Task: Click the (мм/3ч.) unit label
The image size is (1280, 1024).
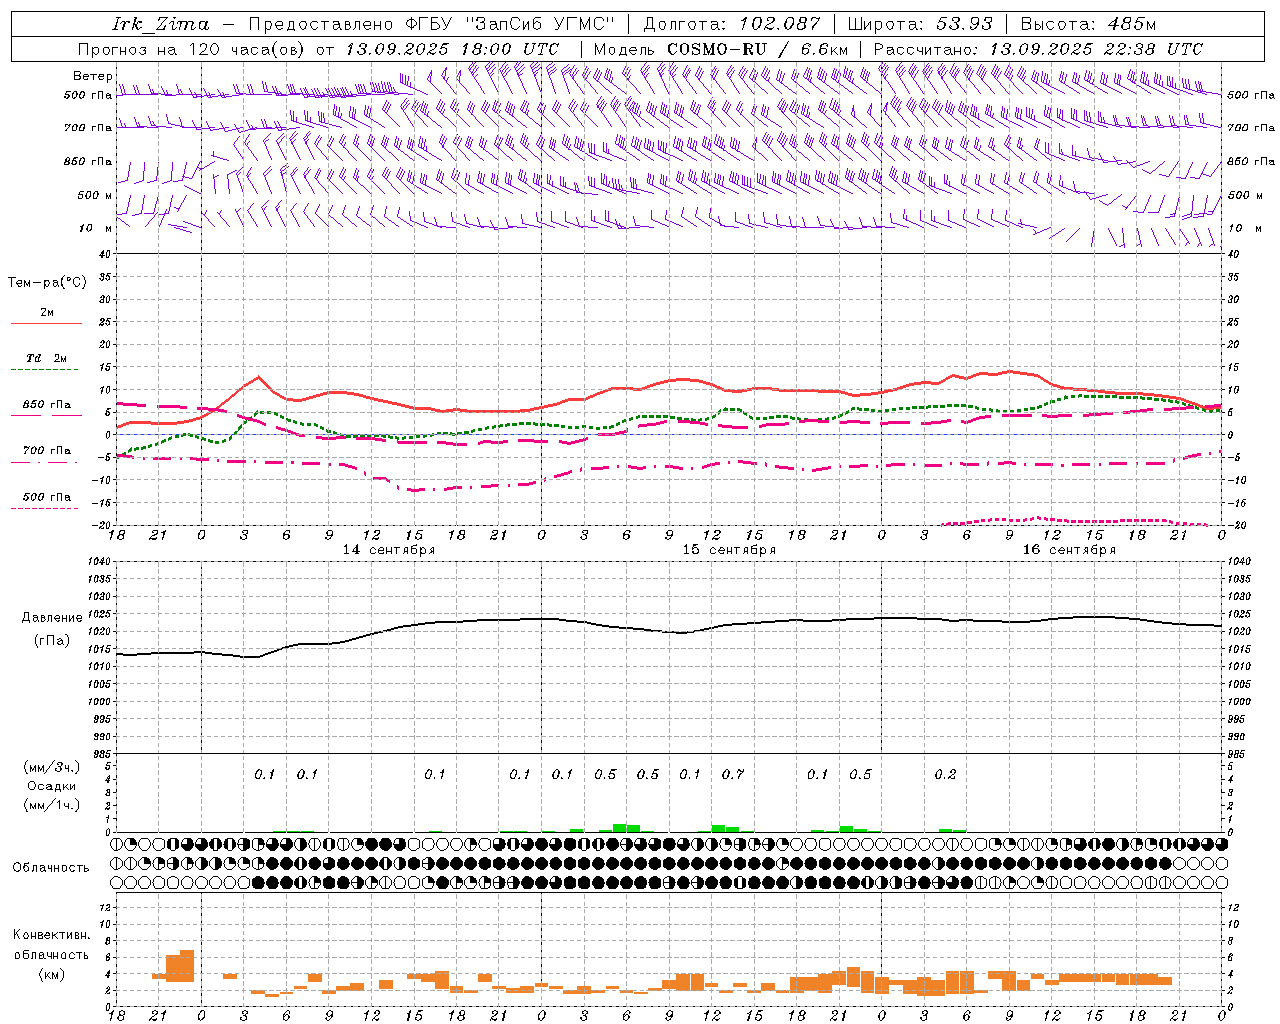Action: [51, 767]
